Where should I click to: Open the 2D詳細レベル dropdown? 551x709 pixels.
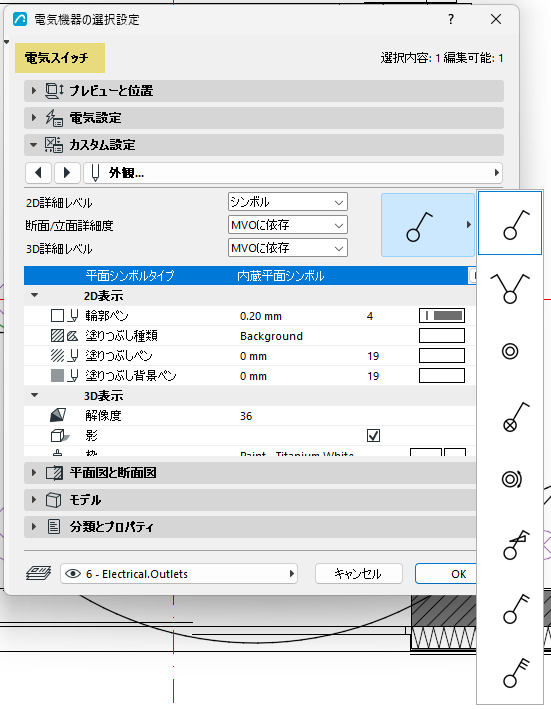[x=287, y=202]
